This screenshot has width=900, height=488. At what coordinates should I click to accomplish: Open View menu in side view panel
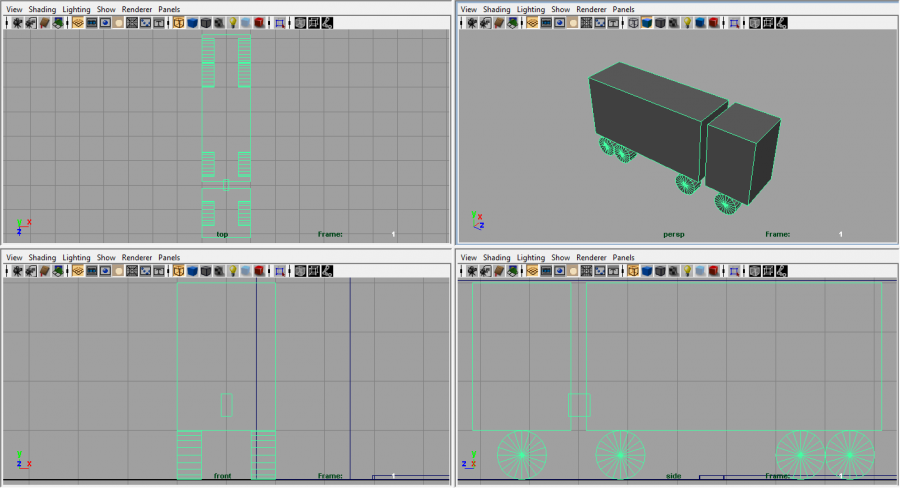pos(468,257)
